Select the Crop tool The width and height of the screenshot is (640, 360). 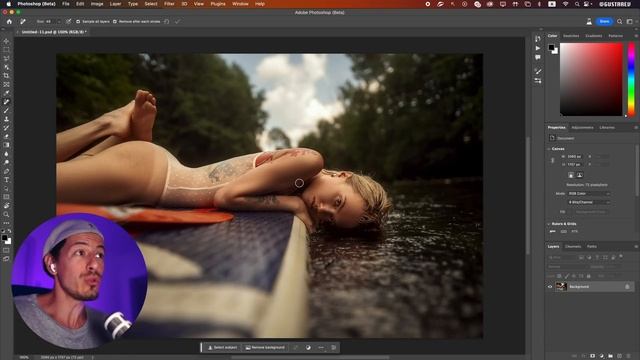(6, 76)
